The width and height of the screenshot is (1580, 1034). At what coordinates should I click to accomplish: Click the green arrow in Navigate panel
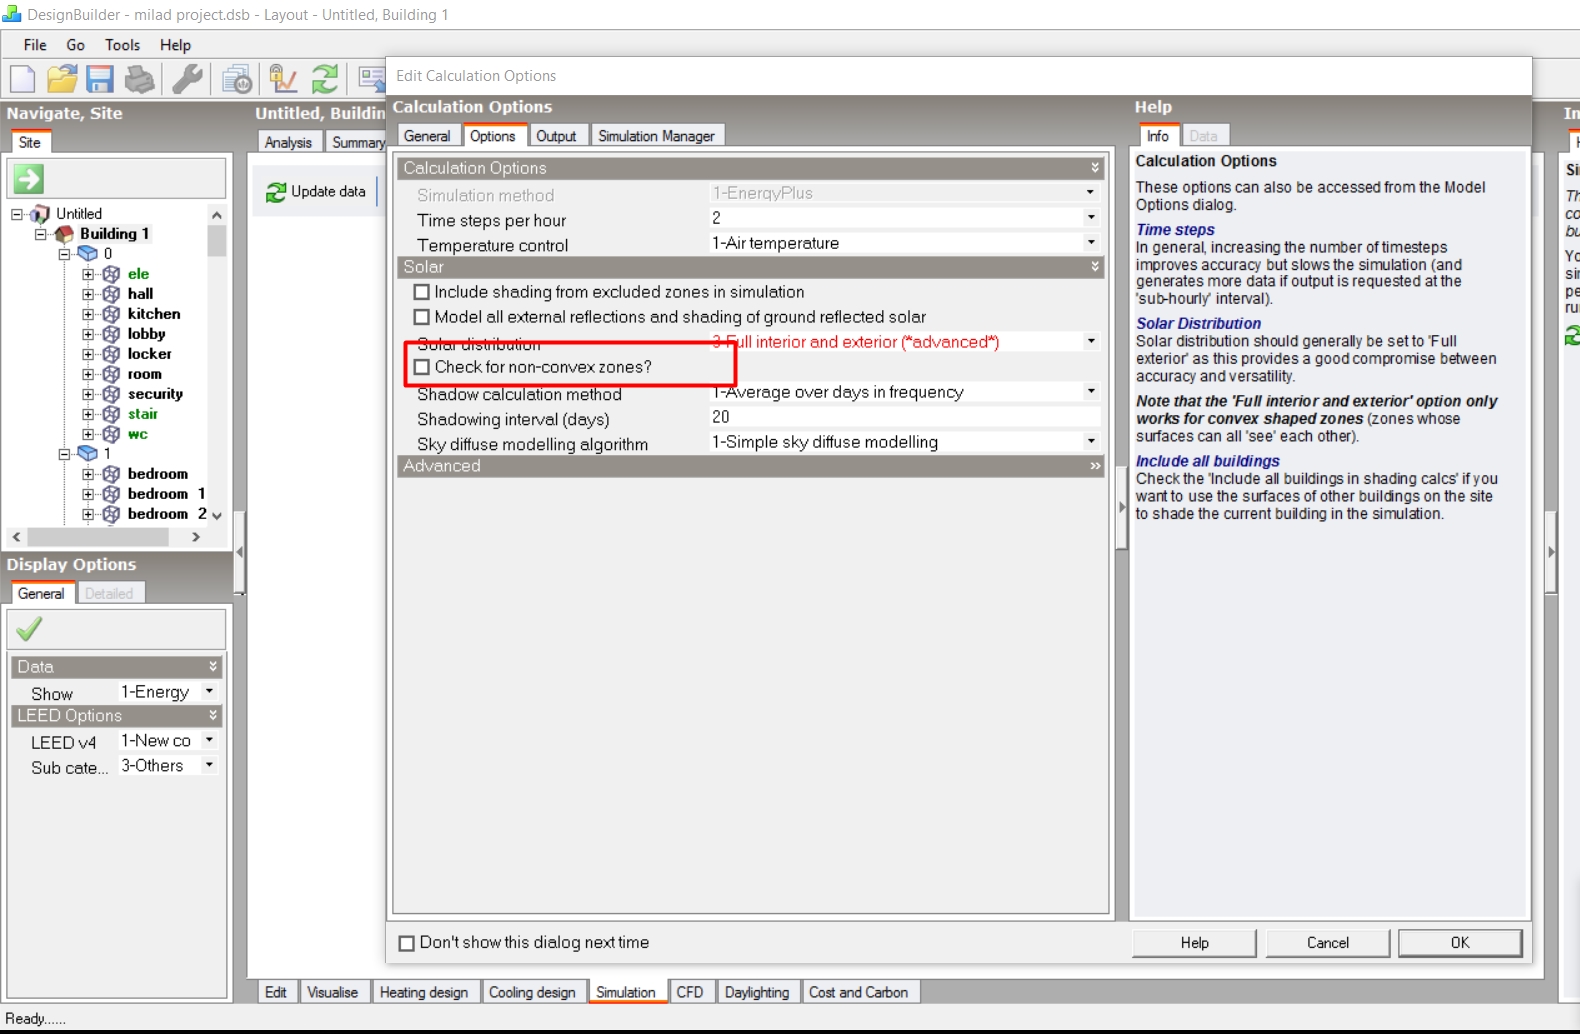pos(28,179)
